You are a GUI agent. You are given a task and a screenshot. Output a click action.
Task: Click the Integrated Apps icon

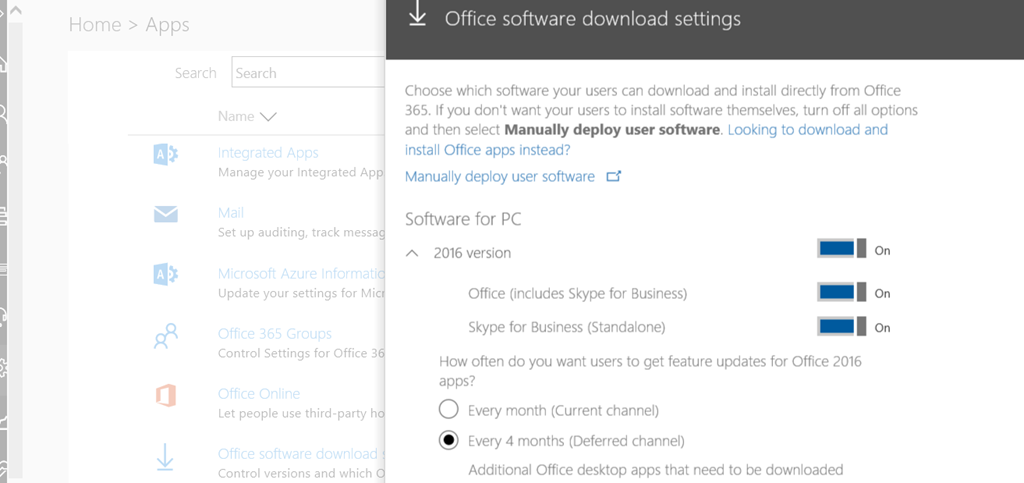tap(166, 154)
